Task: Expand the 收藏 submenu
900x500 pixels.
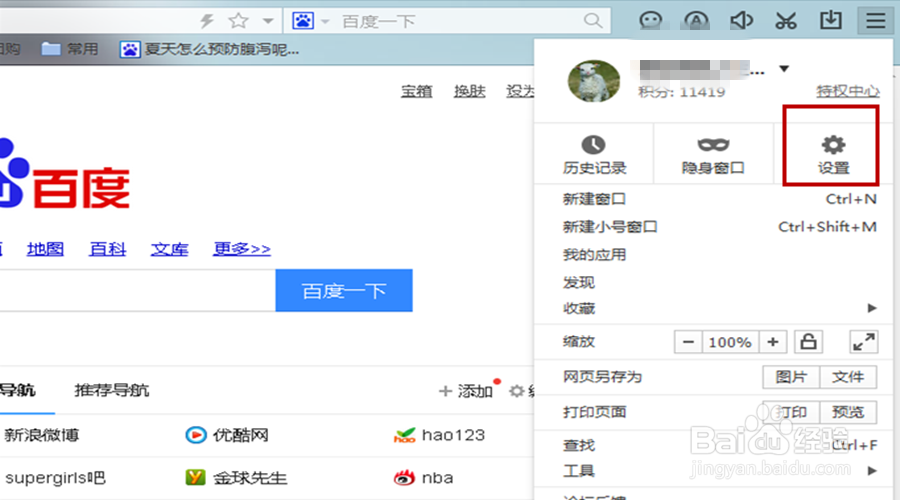Action: click(713, 308)
